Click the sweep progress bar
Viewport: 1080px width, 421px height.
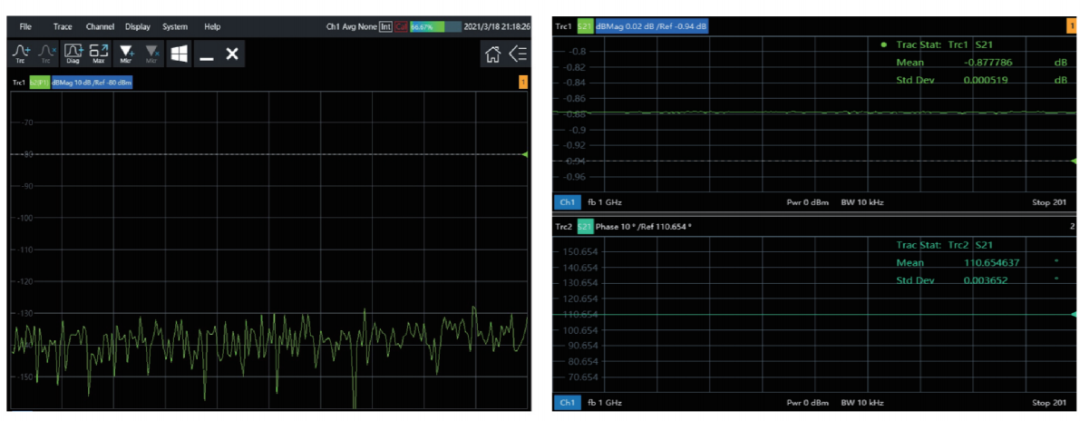tap(436, 27)
